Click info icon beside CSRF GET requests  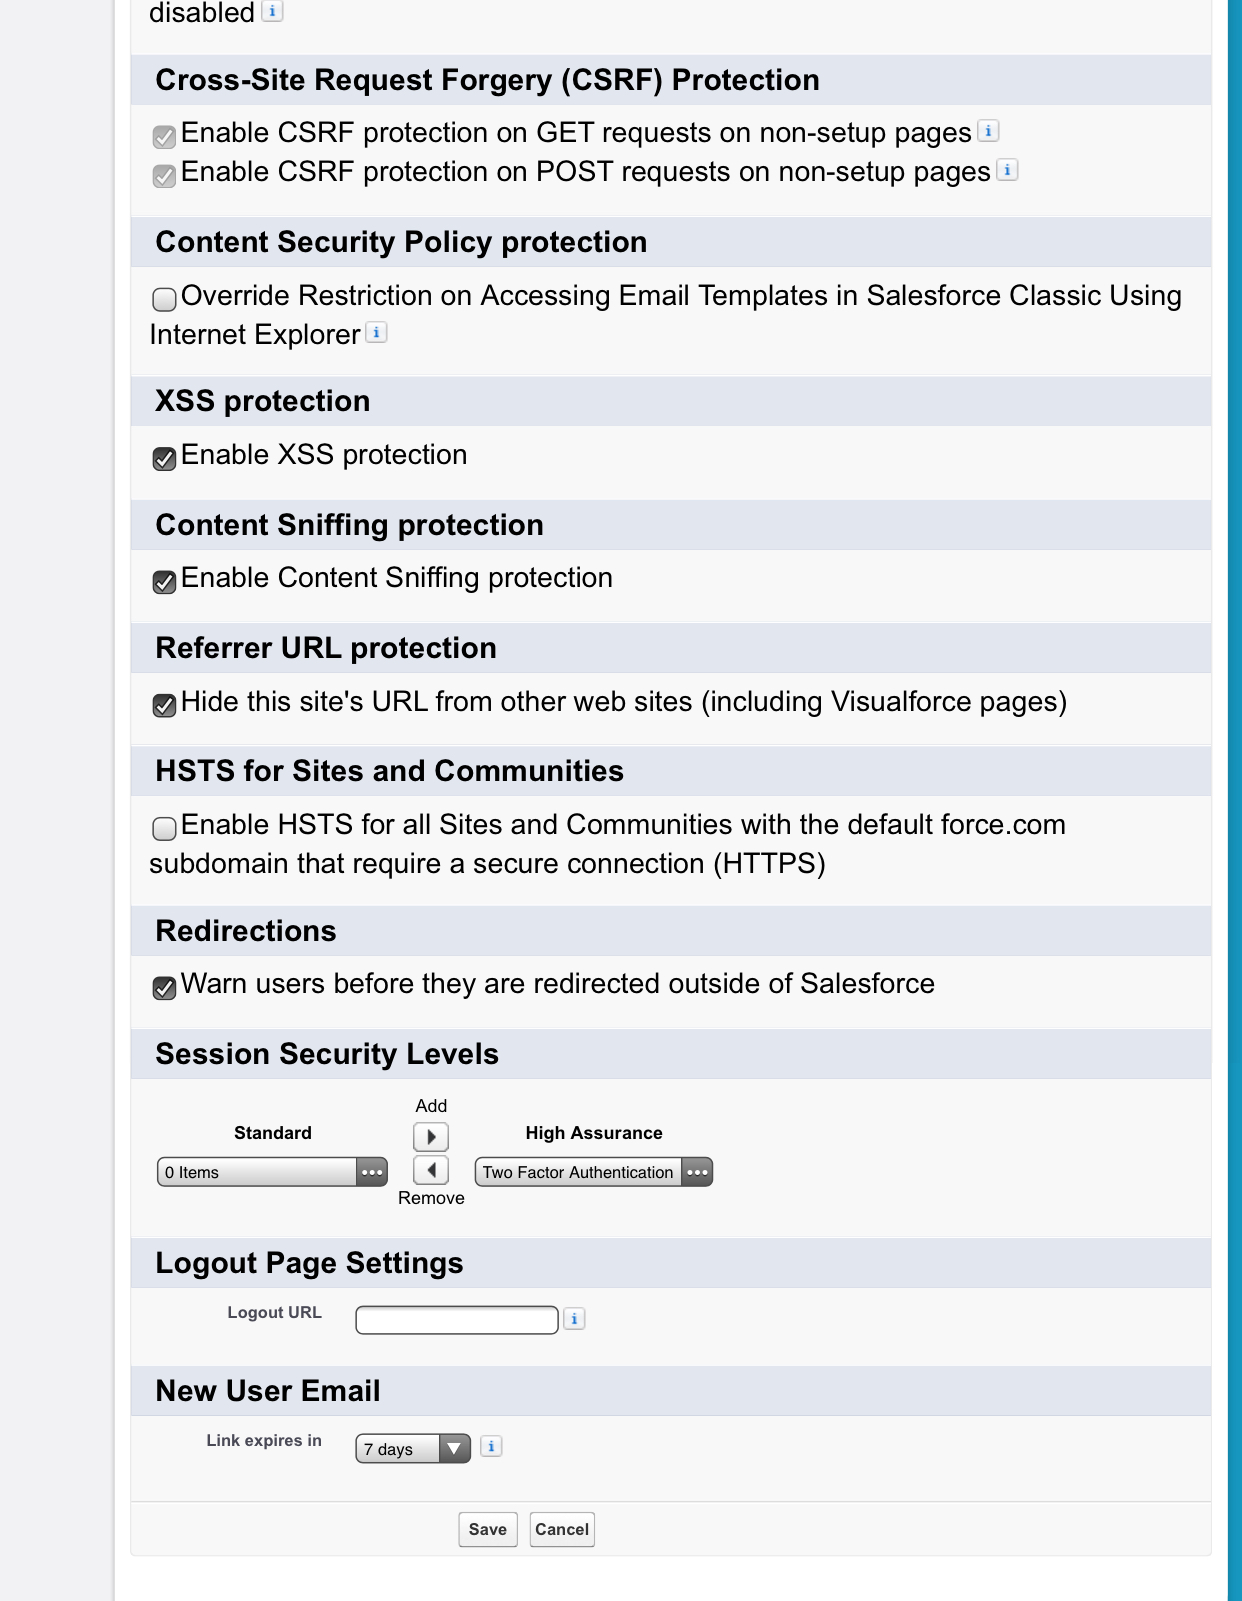[988, 131]
